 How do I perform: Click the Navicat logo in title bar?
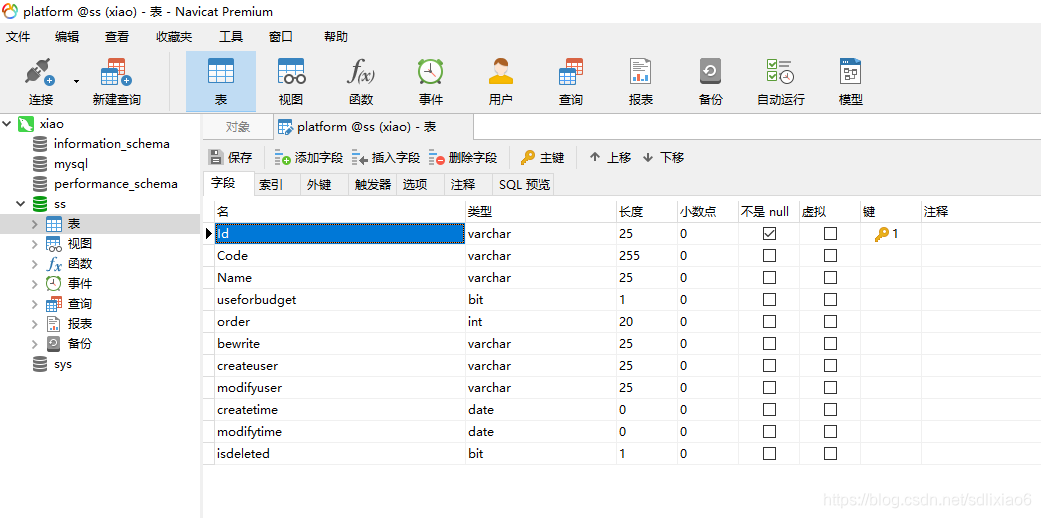tap(11, 11)
